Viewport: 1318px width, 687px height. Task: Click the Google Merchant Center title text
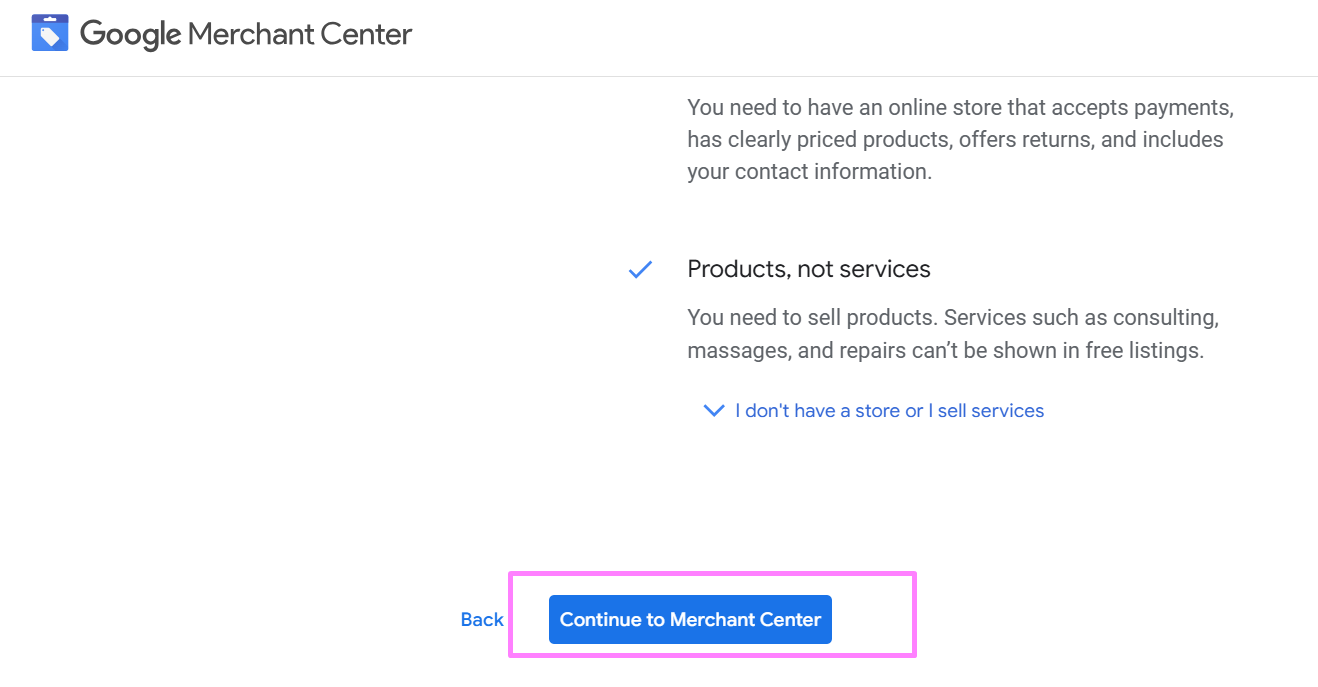pos(246,34)
